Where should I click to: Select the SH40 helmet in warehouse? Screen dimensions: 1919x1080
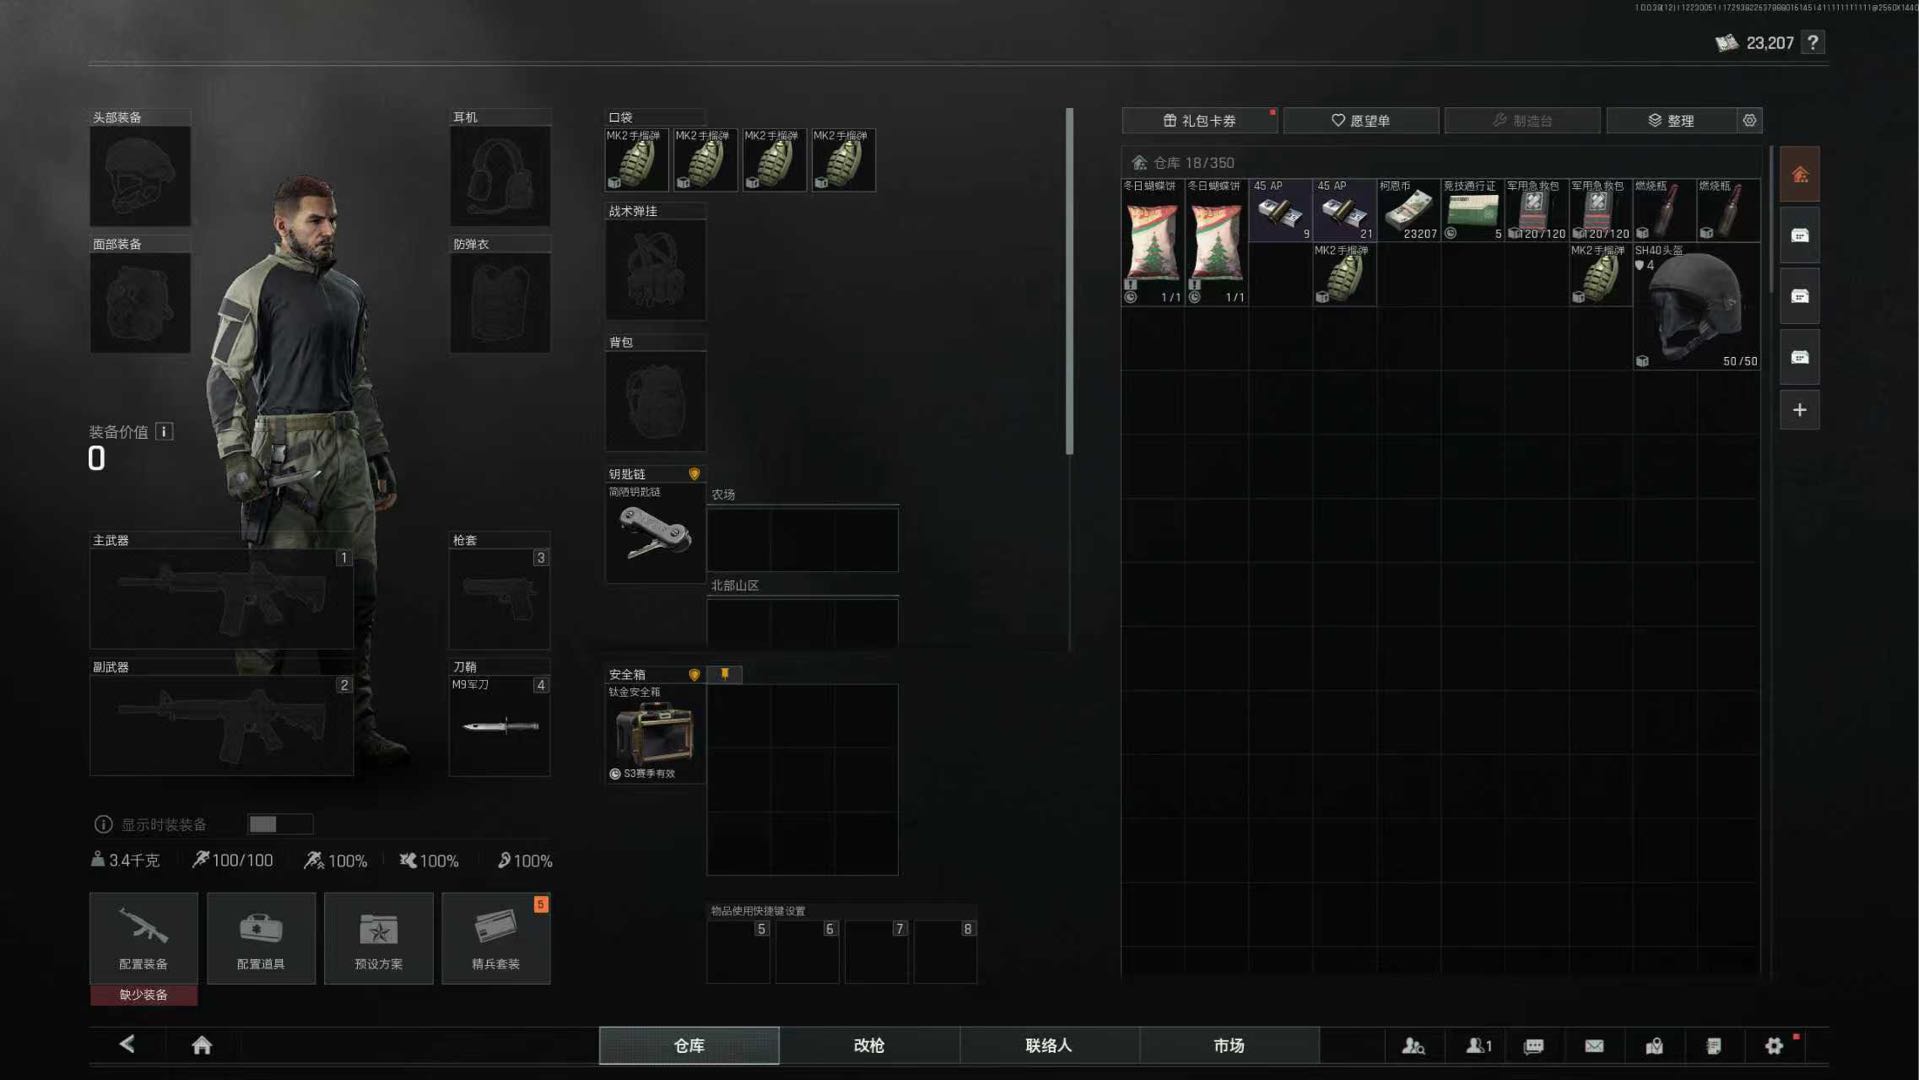tap(1696, 307)
